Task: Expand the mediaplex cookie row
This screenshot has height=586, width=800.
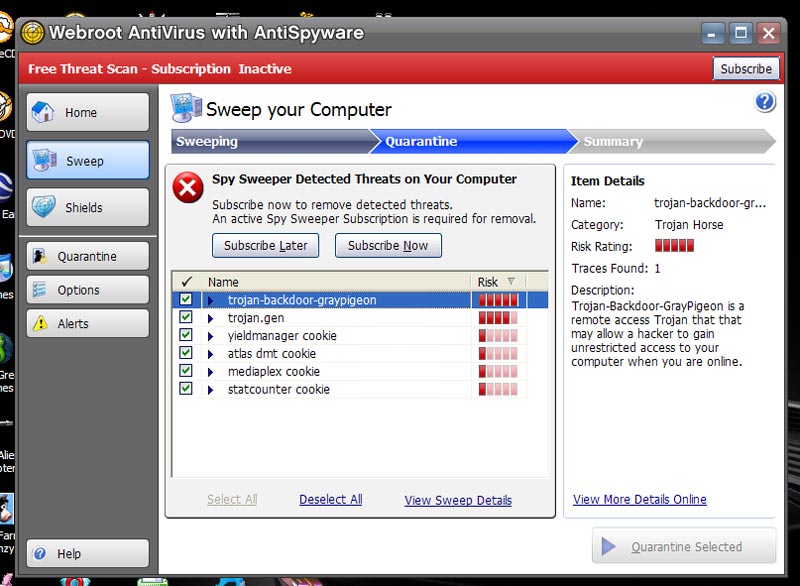Action: [210, 372]
